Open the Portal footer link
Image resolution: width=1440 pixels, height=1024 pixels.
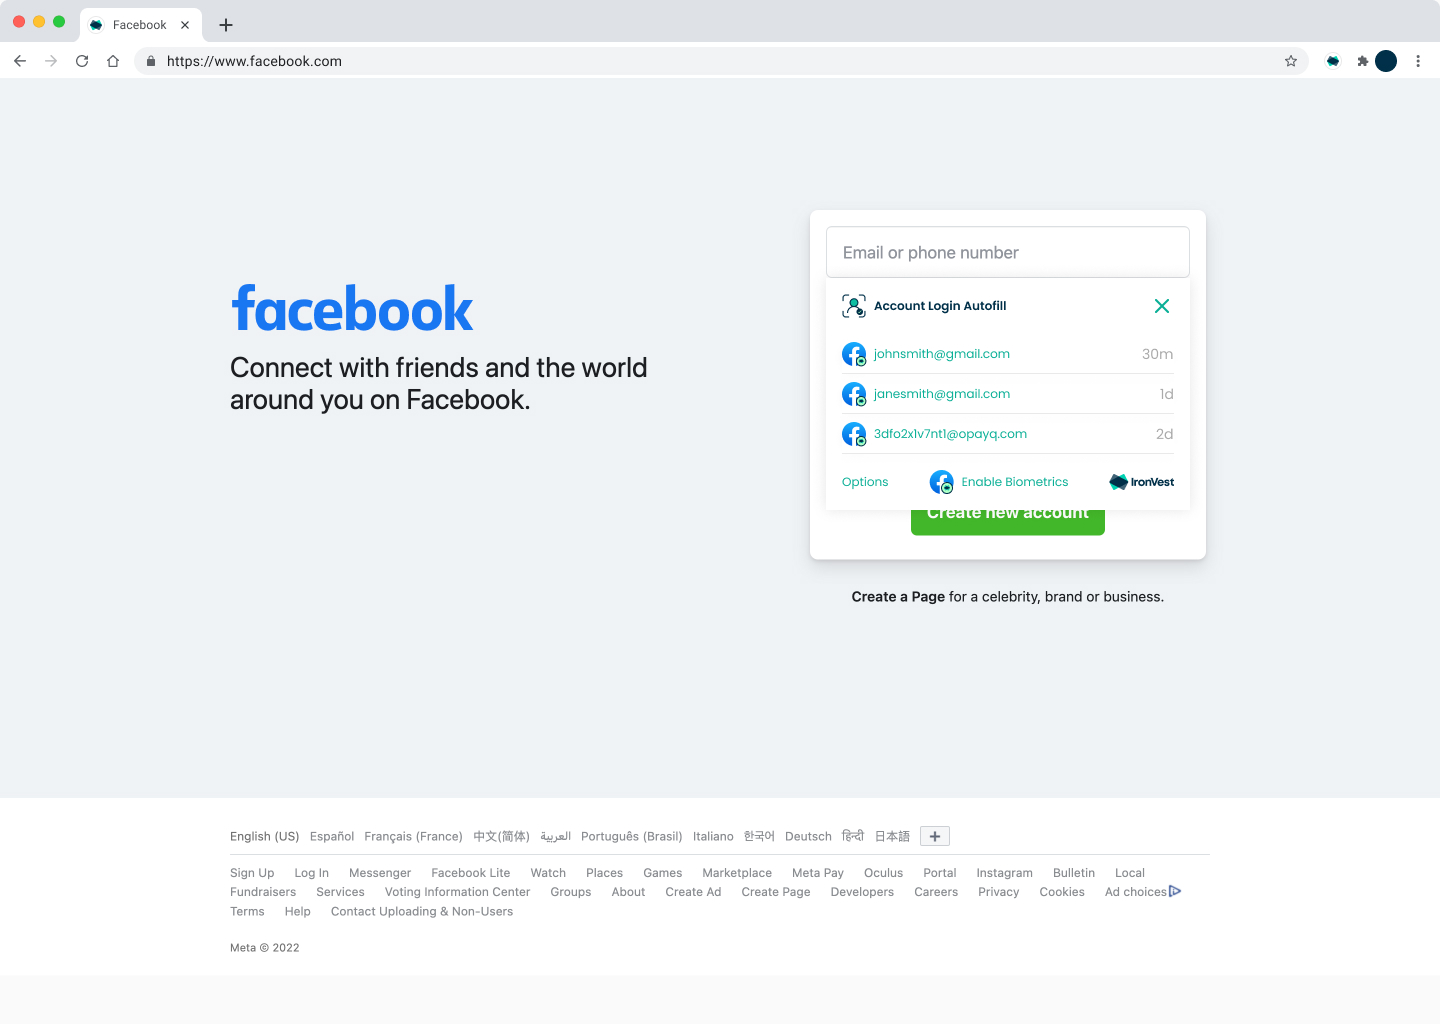click(940, 873)
